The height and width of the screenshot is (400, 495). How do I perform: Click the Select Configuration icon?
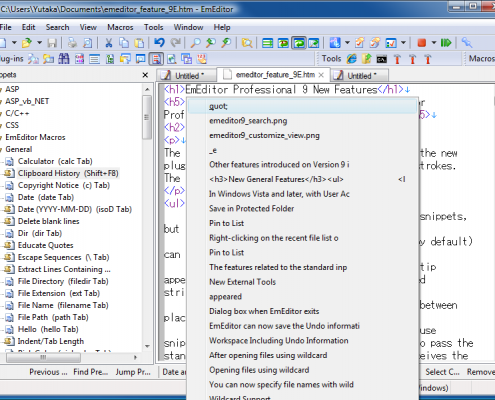click(x=335, y=43)
